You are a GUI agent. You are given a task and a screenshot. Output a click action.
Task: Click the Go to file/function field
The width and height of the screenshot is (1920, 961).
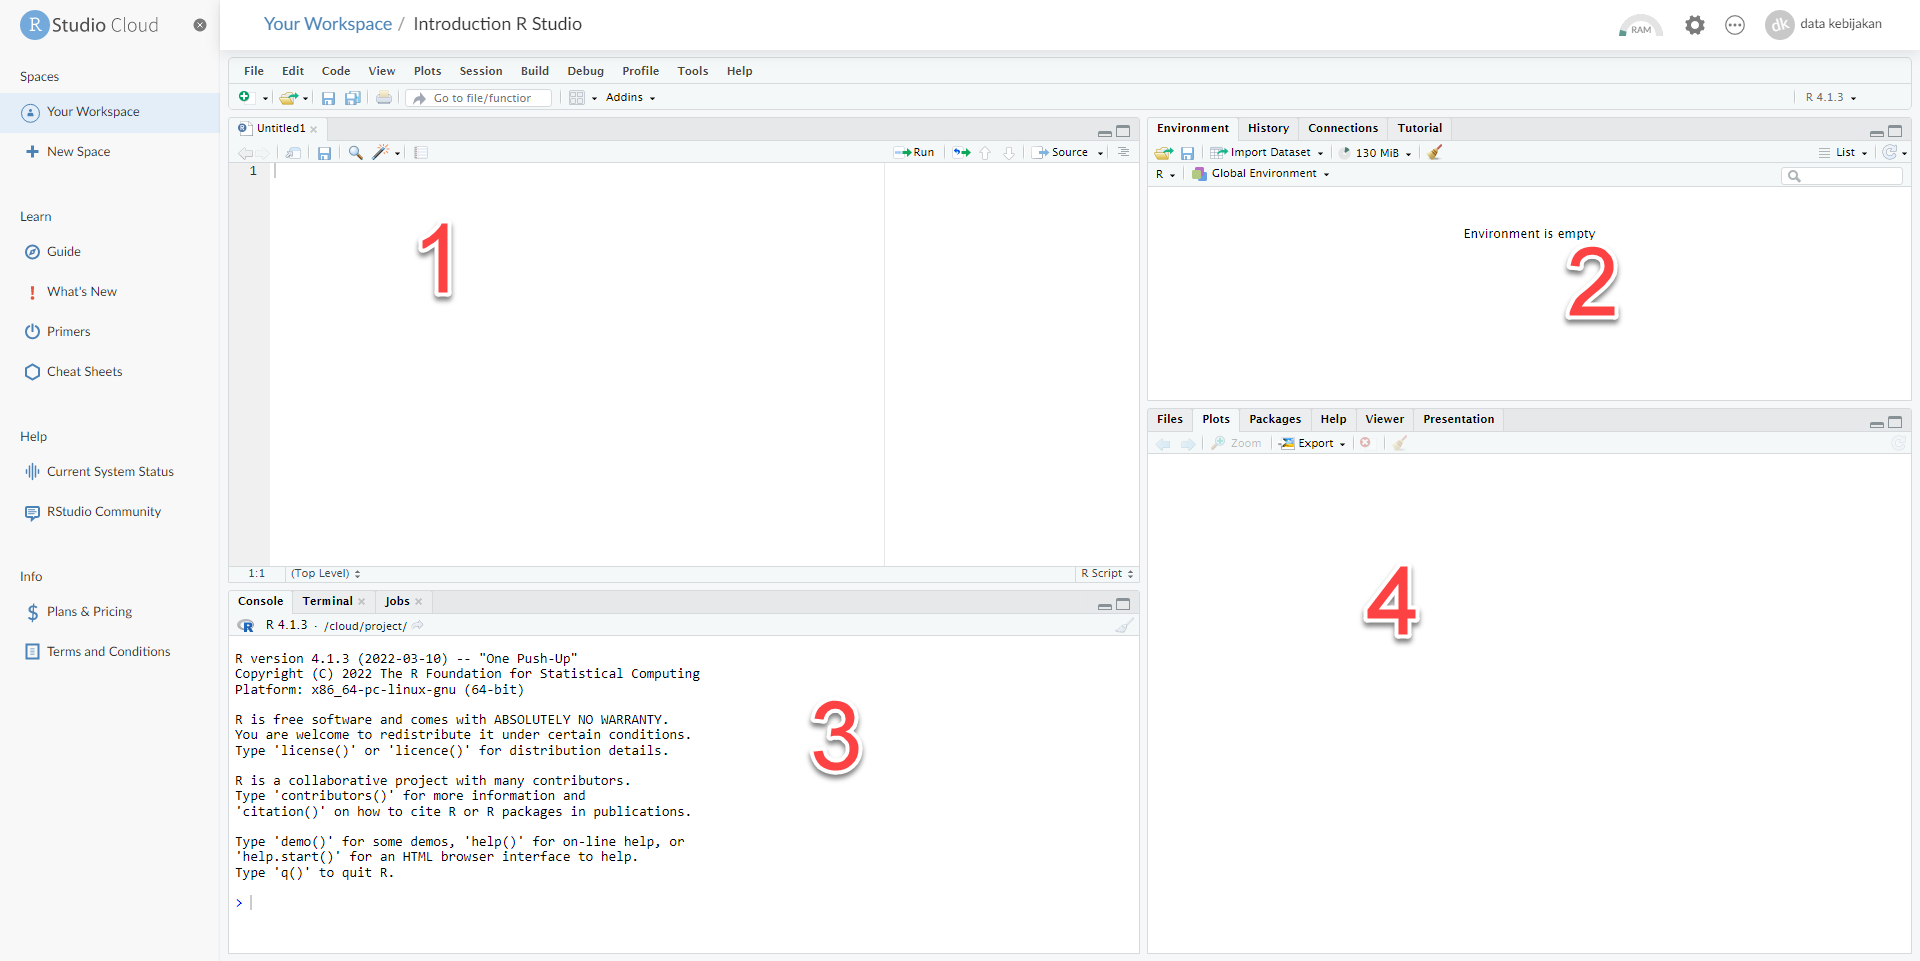[x=483, y=98]
